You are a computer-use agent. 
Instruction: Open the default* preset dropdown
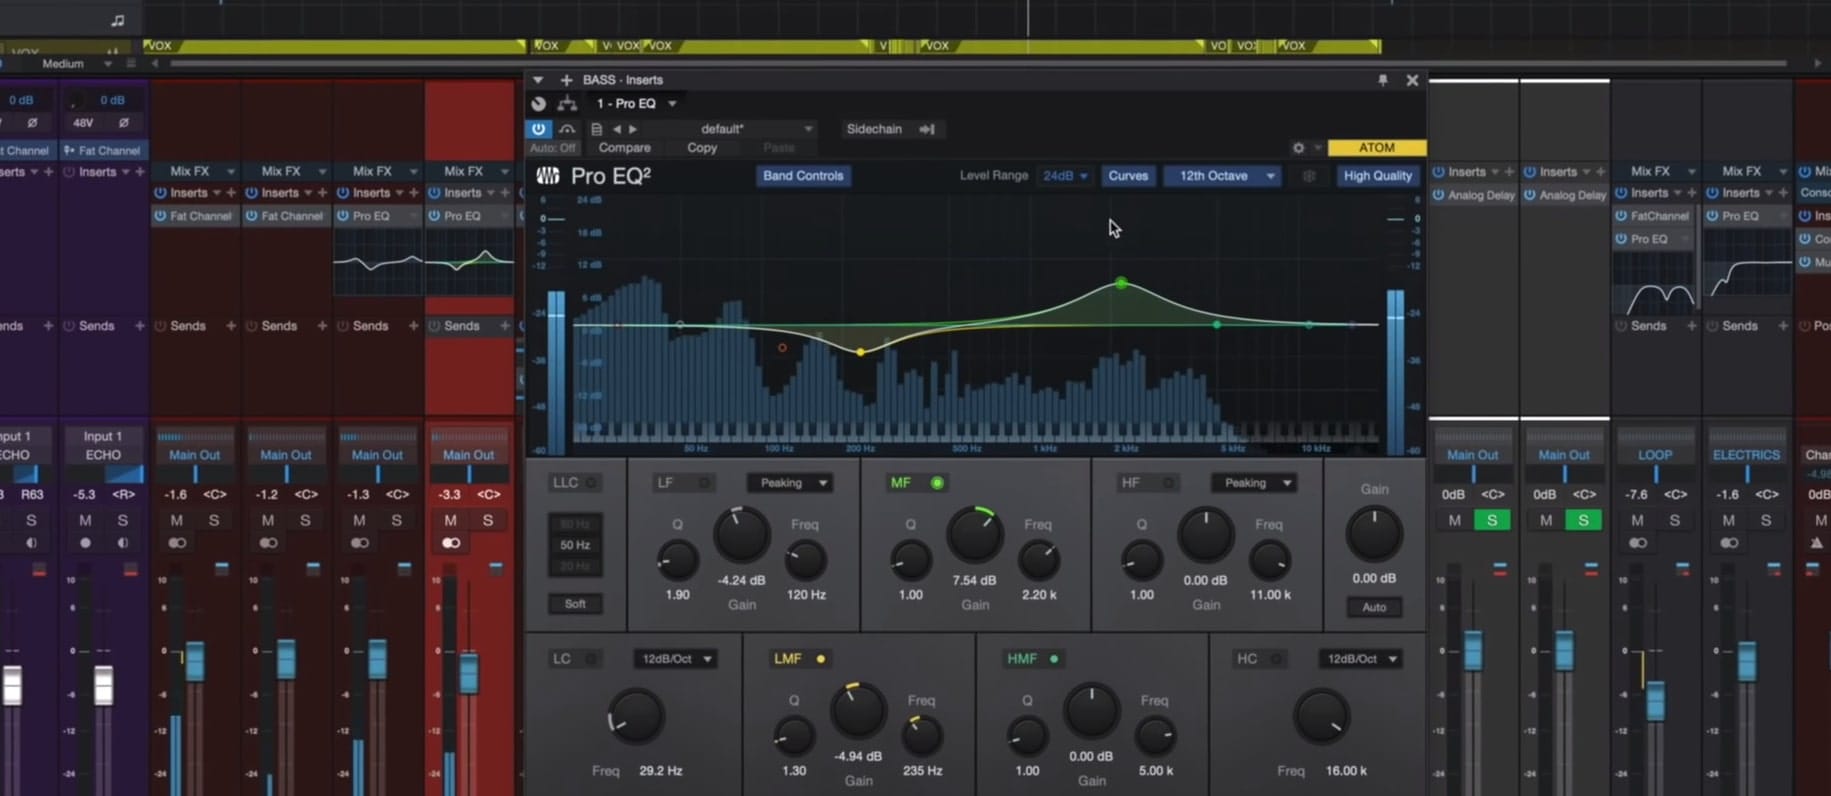click(757, 129)
